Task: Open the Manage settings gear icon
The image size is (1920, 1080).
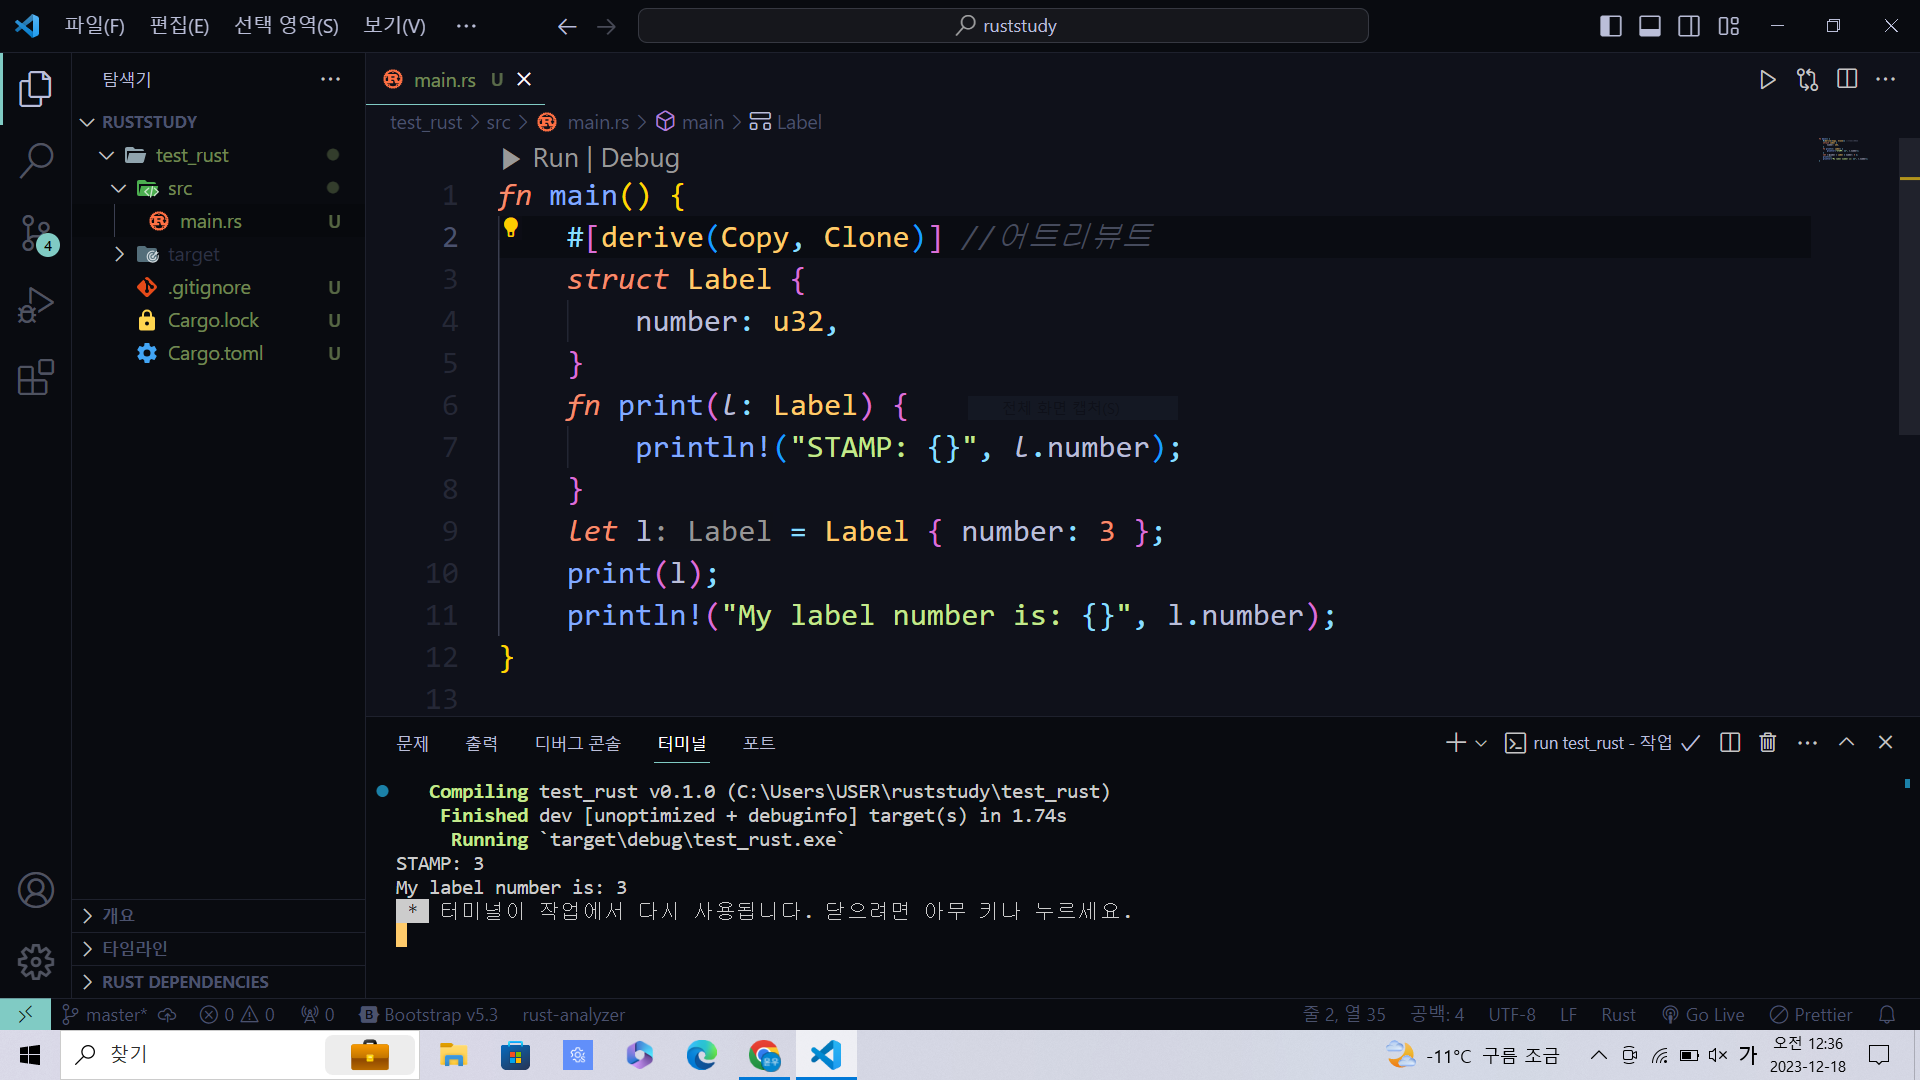Action: (x=36, y=962)
